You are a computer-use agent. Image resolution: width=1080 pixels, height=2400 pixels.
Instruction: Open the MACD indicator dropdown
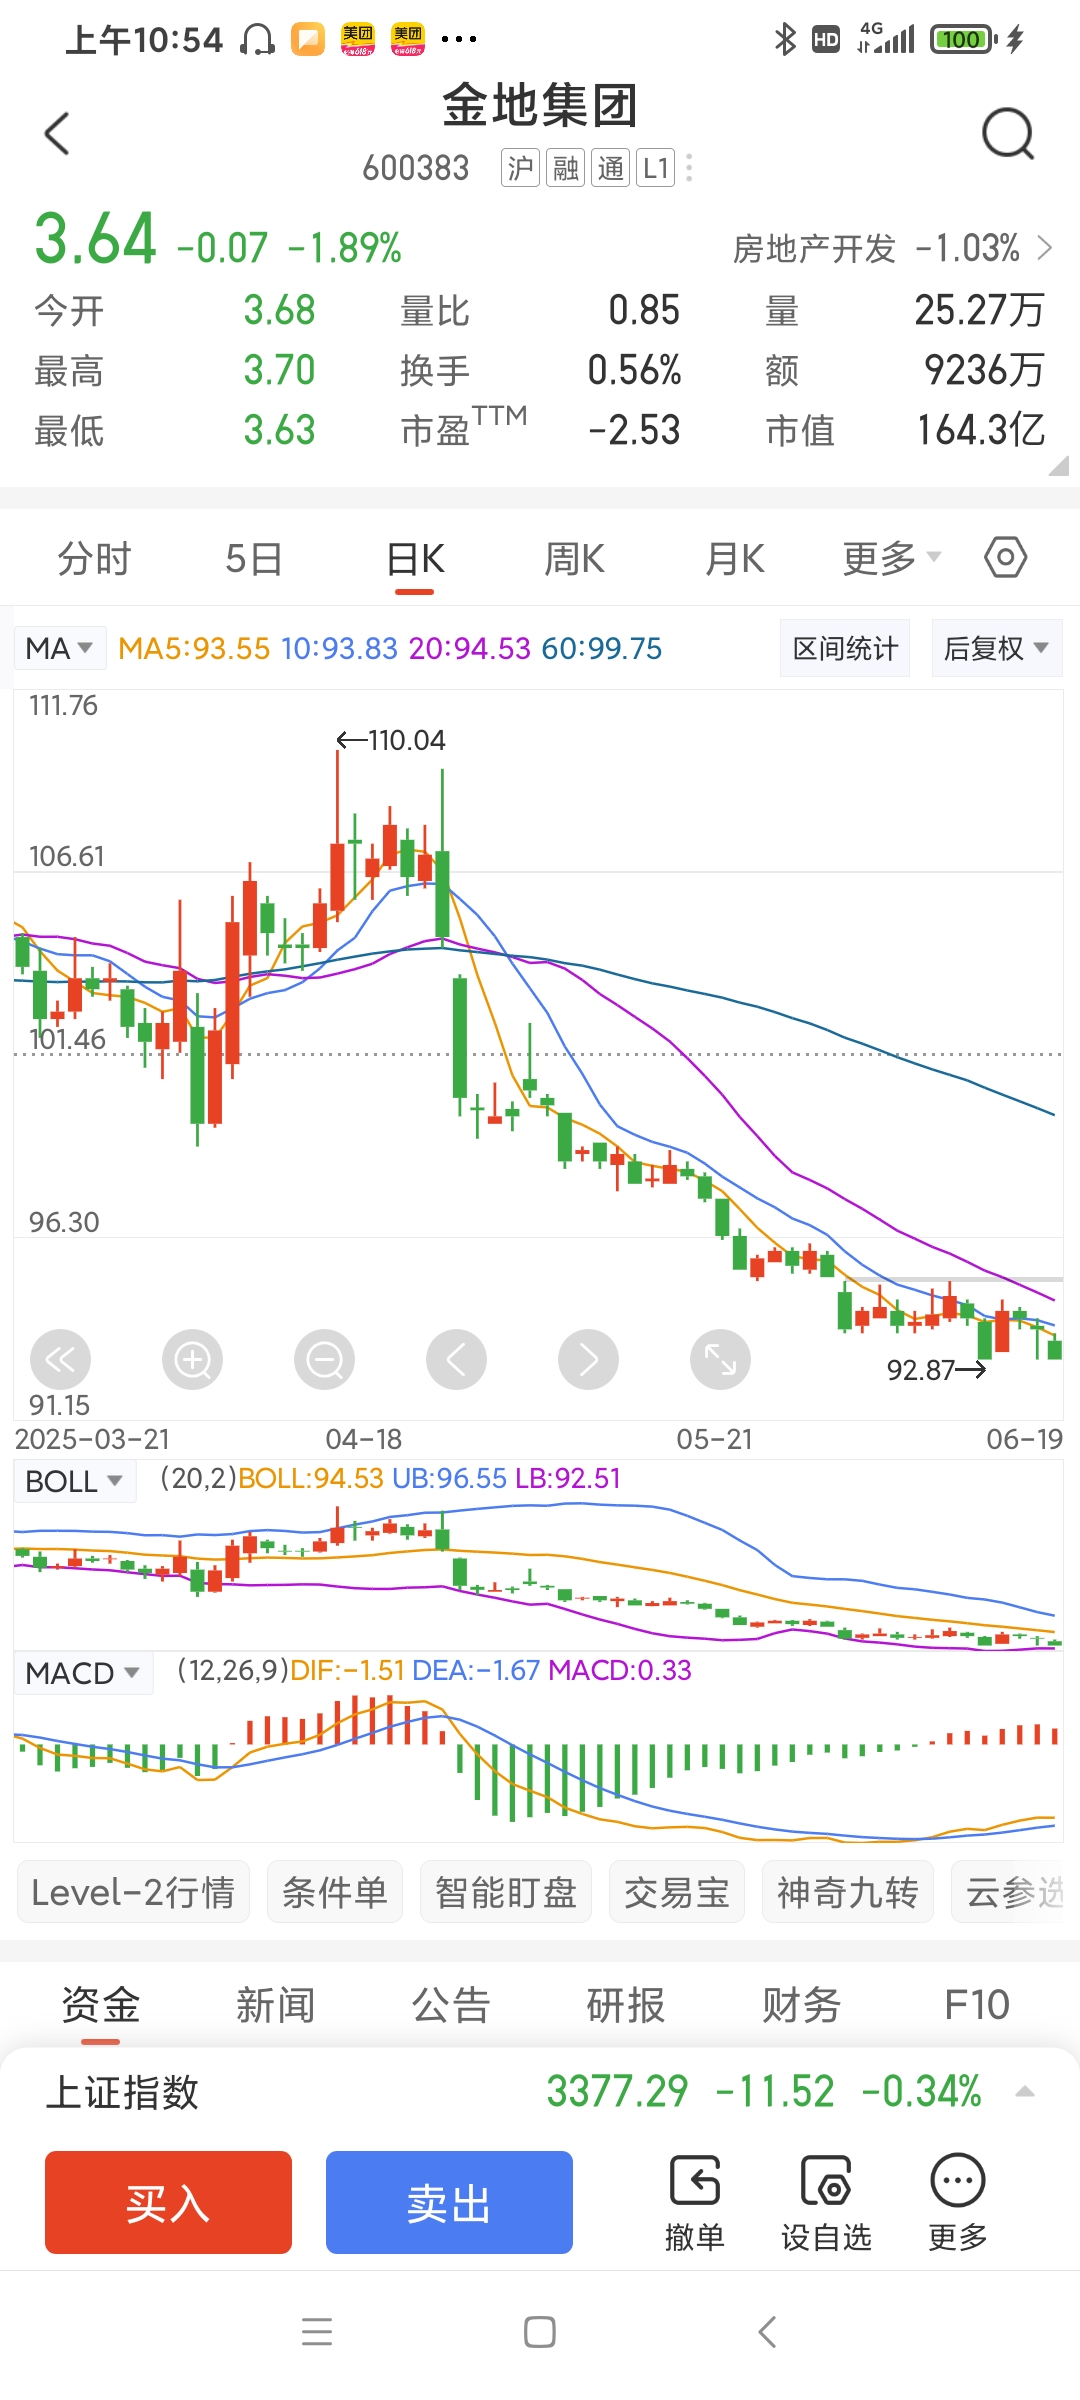(x=83, y=1673)
